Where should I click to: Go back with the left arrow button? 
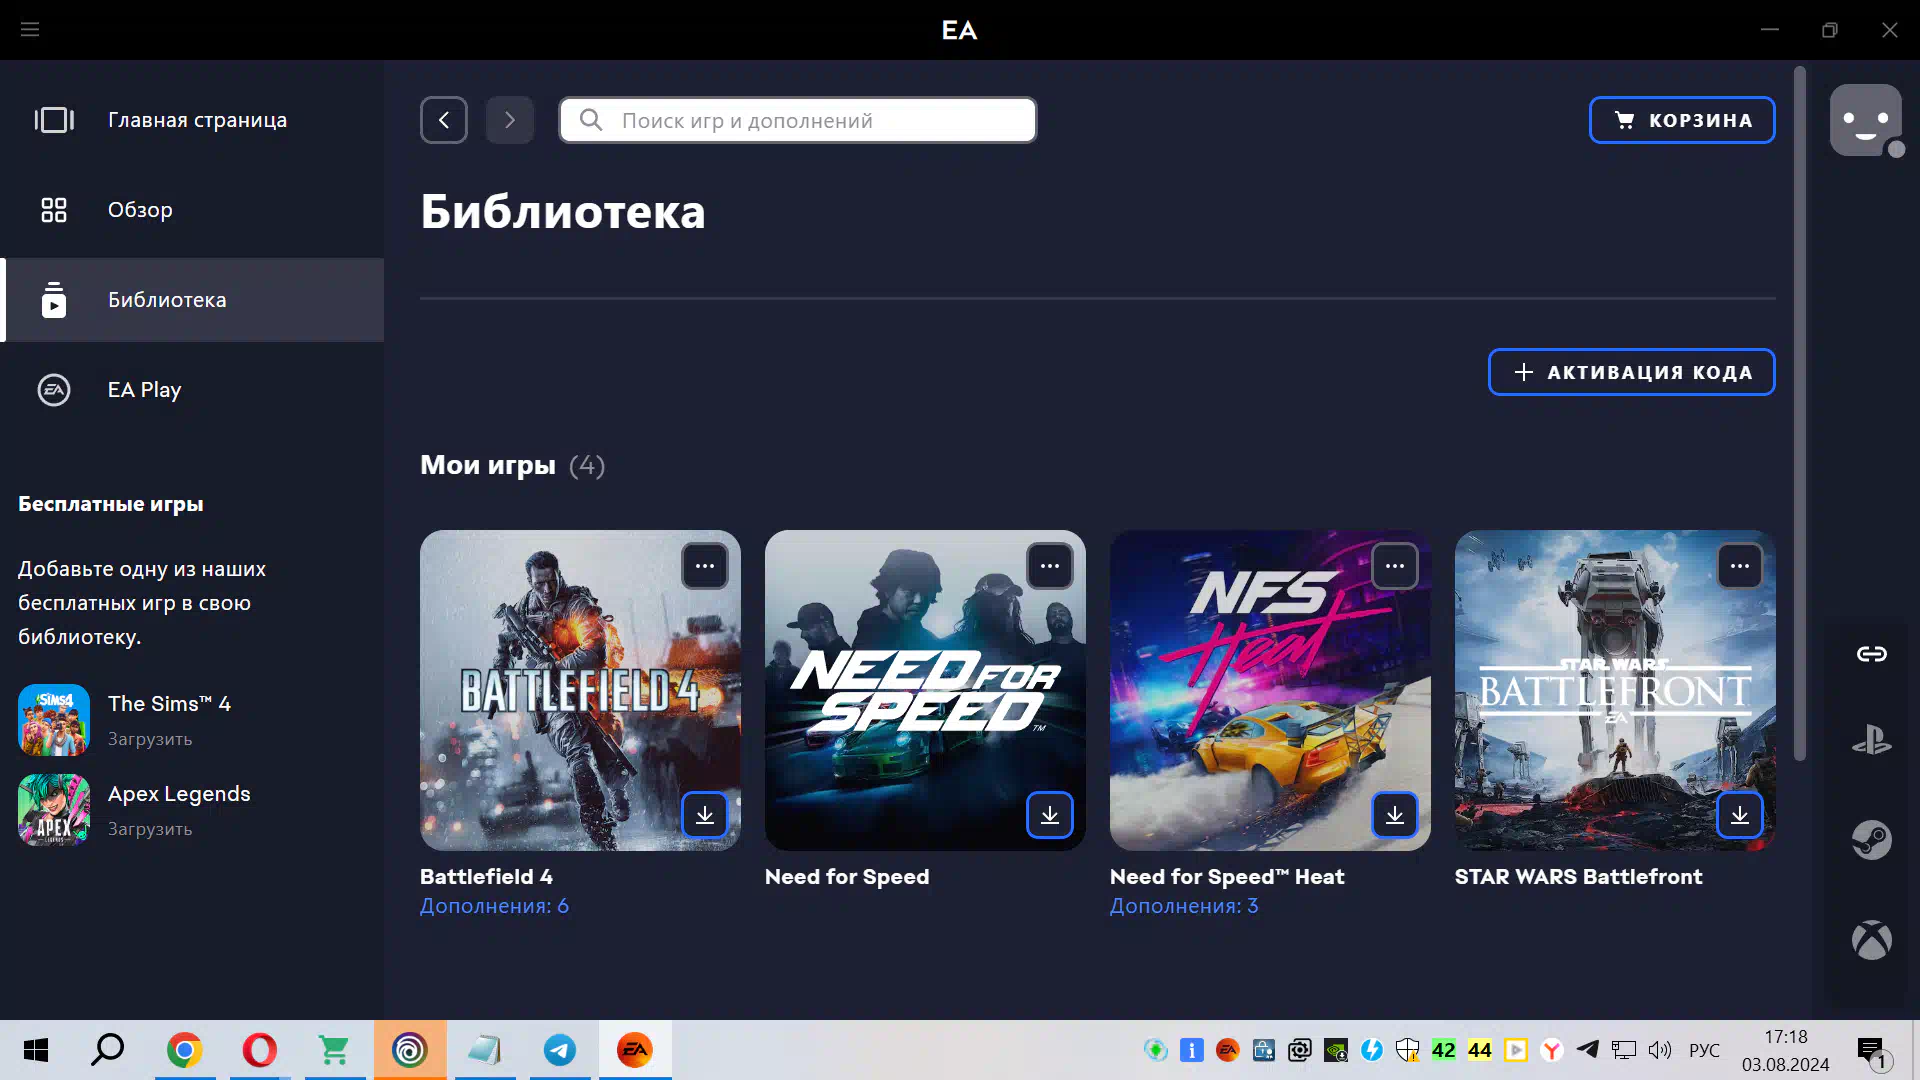pyautogui.click(x=444, y=120)
